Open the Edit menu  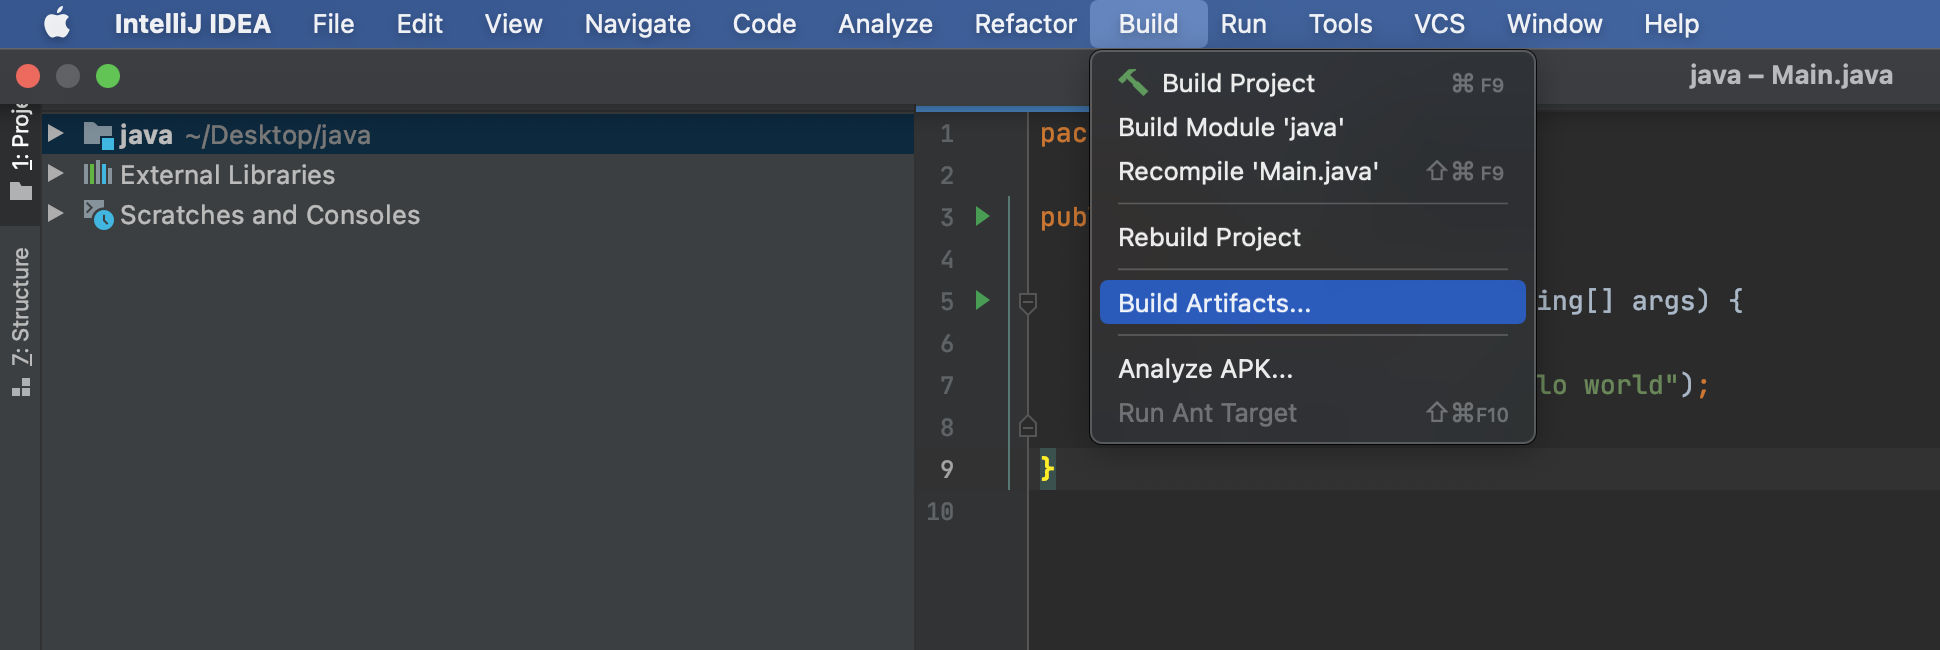(419, 23)
